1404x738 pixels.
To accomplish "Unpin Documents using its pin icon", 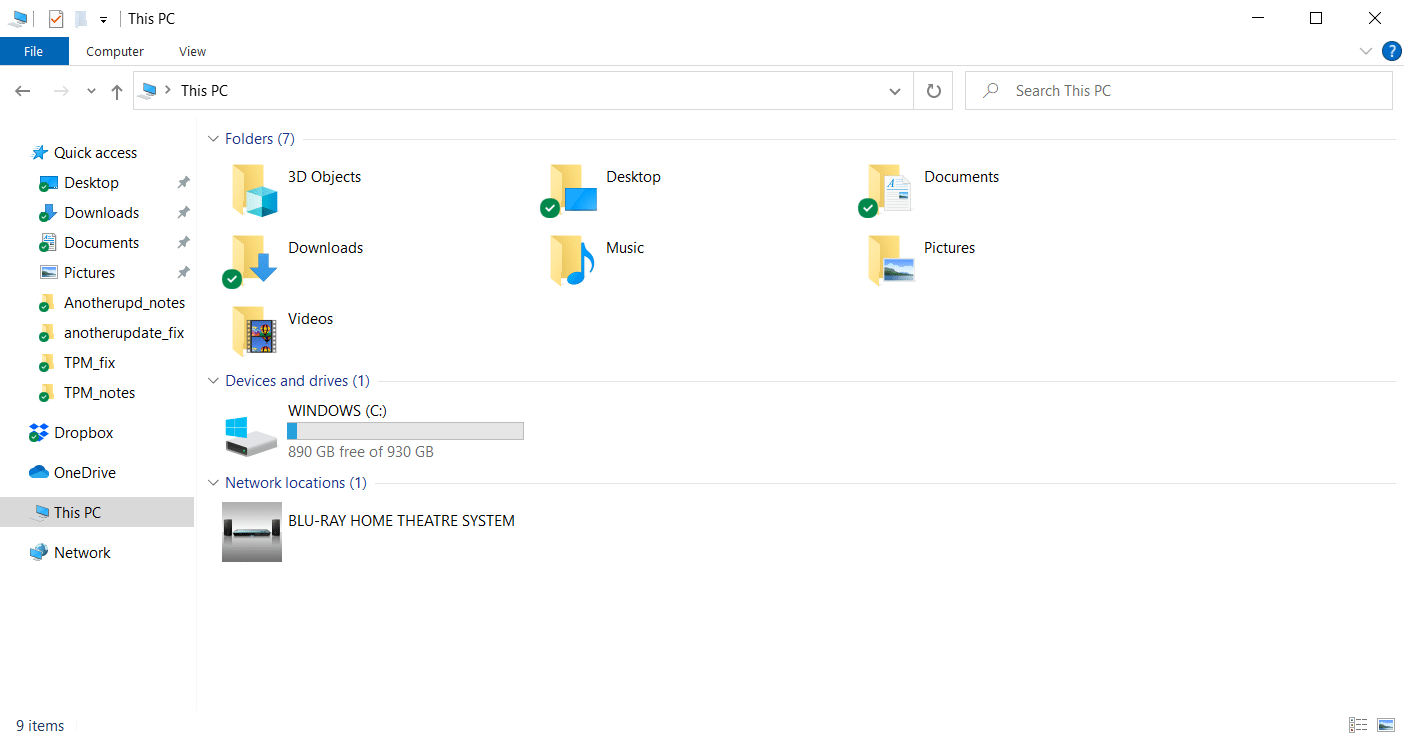I will [x=183, y=243].
